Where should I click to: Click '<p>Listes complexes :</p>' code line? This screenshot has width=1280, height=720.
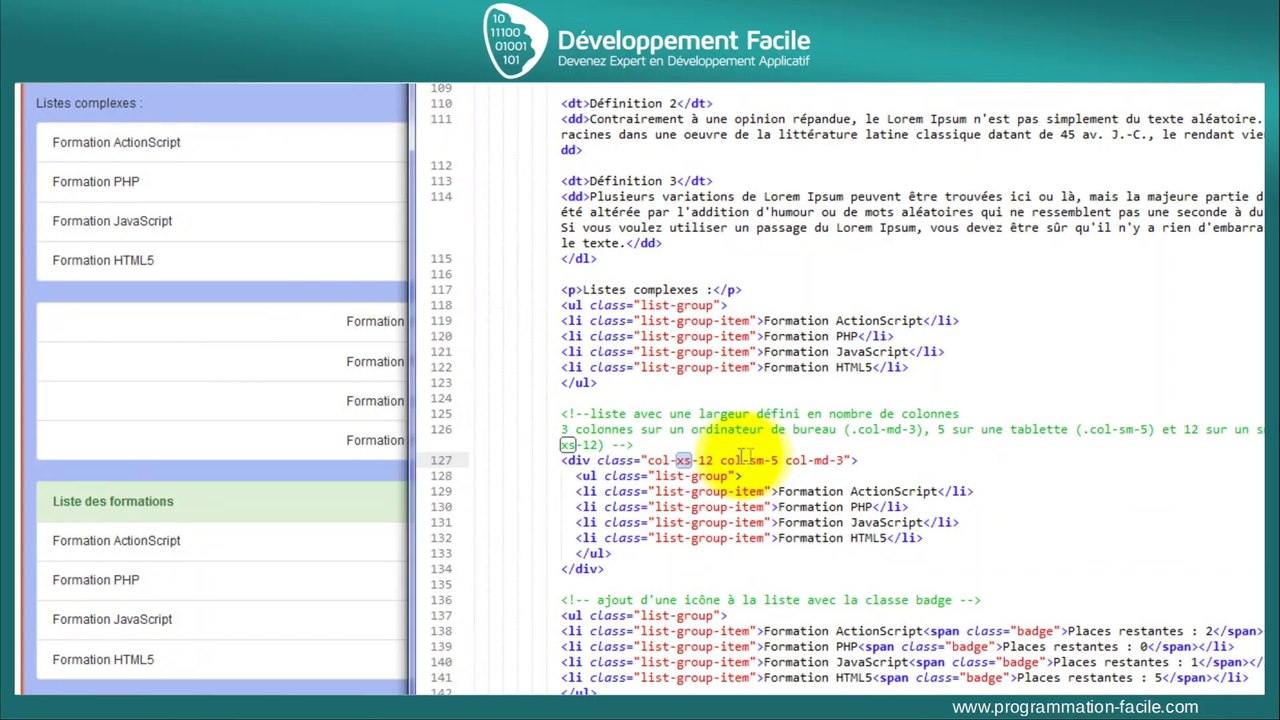coord(651,290)
